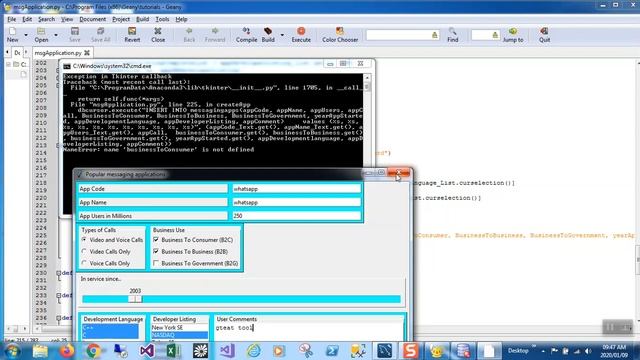Launch Firefox from the taskbar
Screen dimensions: 640x360
point(67,351)
